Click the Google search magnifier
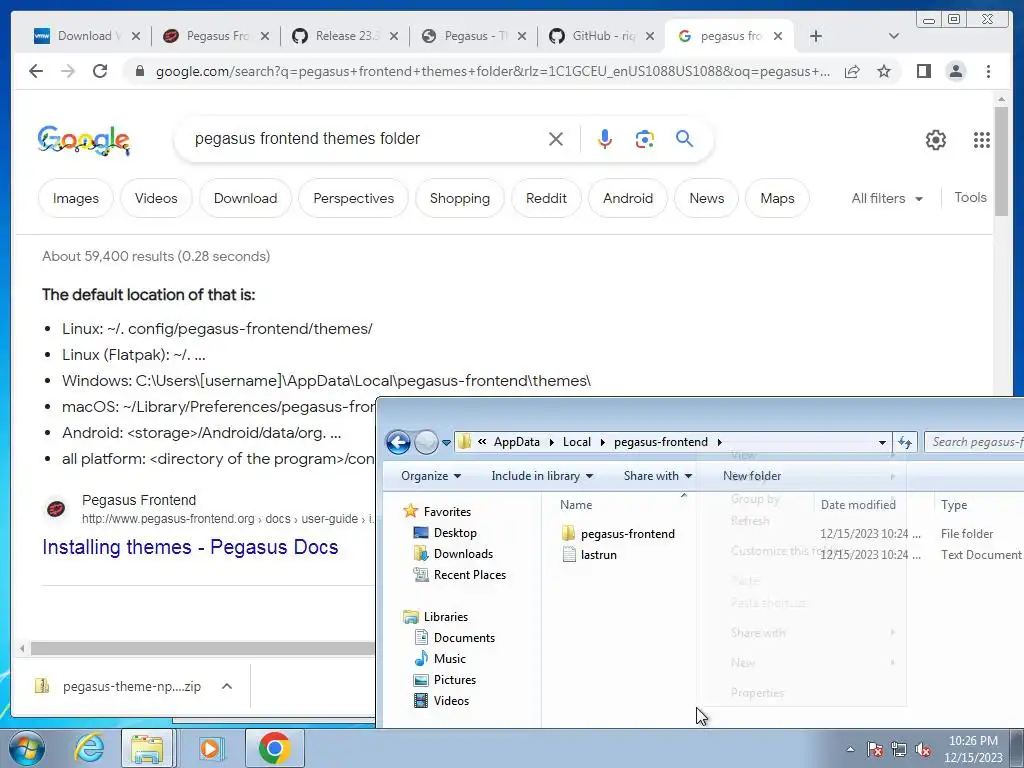The image size is (1024, 768). (684, 138)
